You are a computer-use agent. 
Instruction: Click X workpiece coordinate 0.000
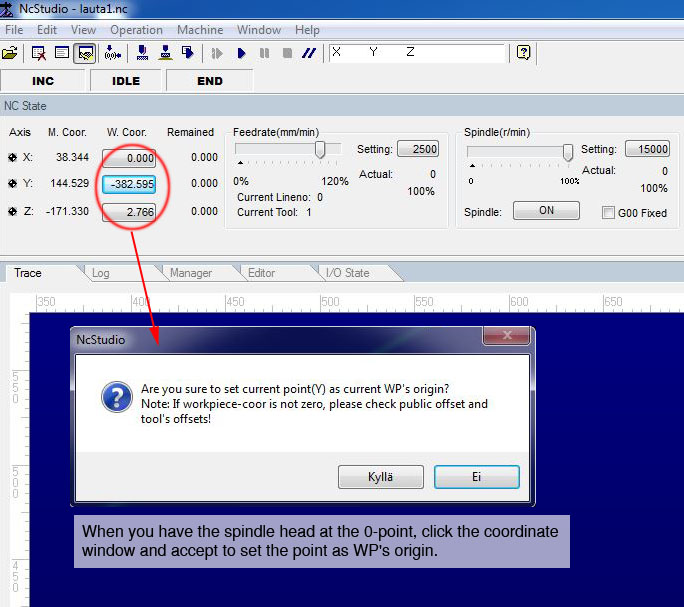pyautogui.click(x=129, y=158)
